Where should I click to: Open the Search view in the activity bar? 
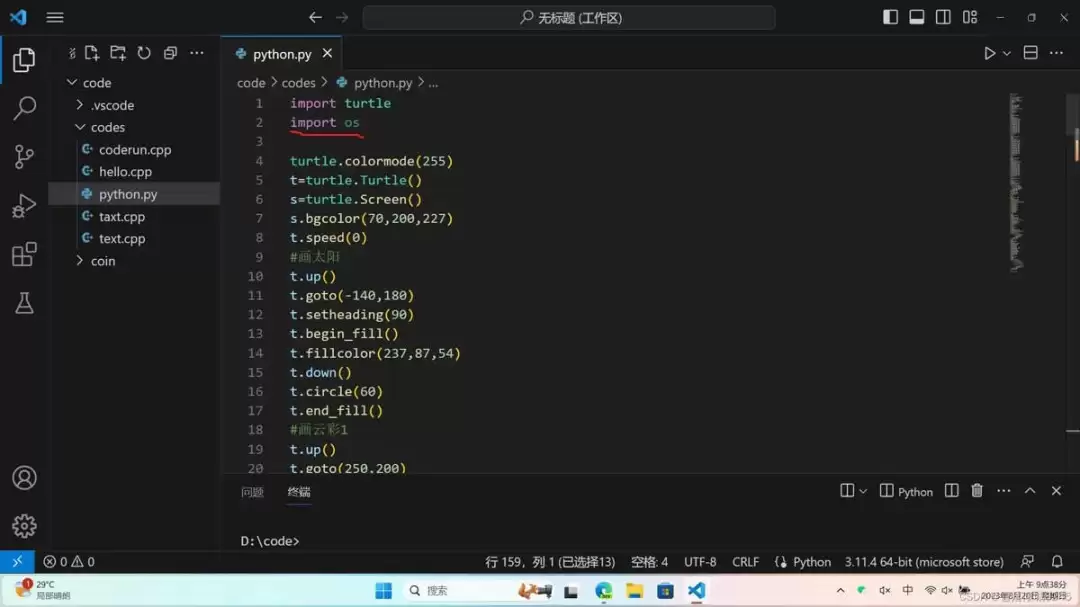click(24, 108)
